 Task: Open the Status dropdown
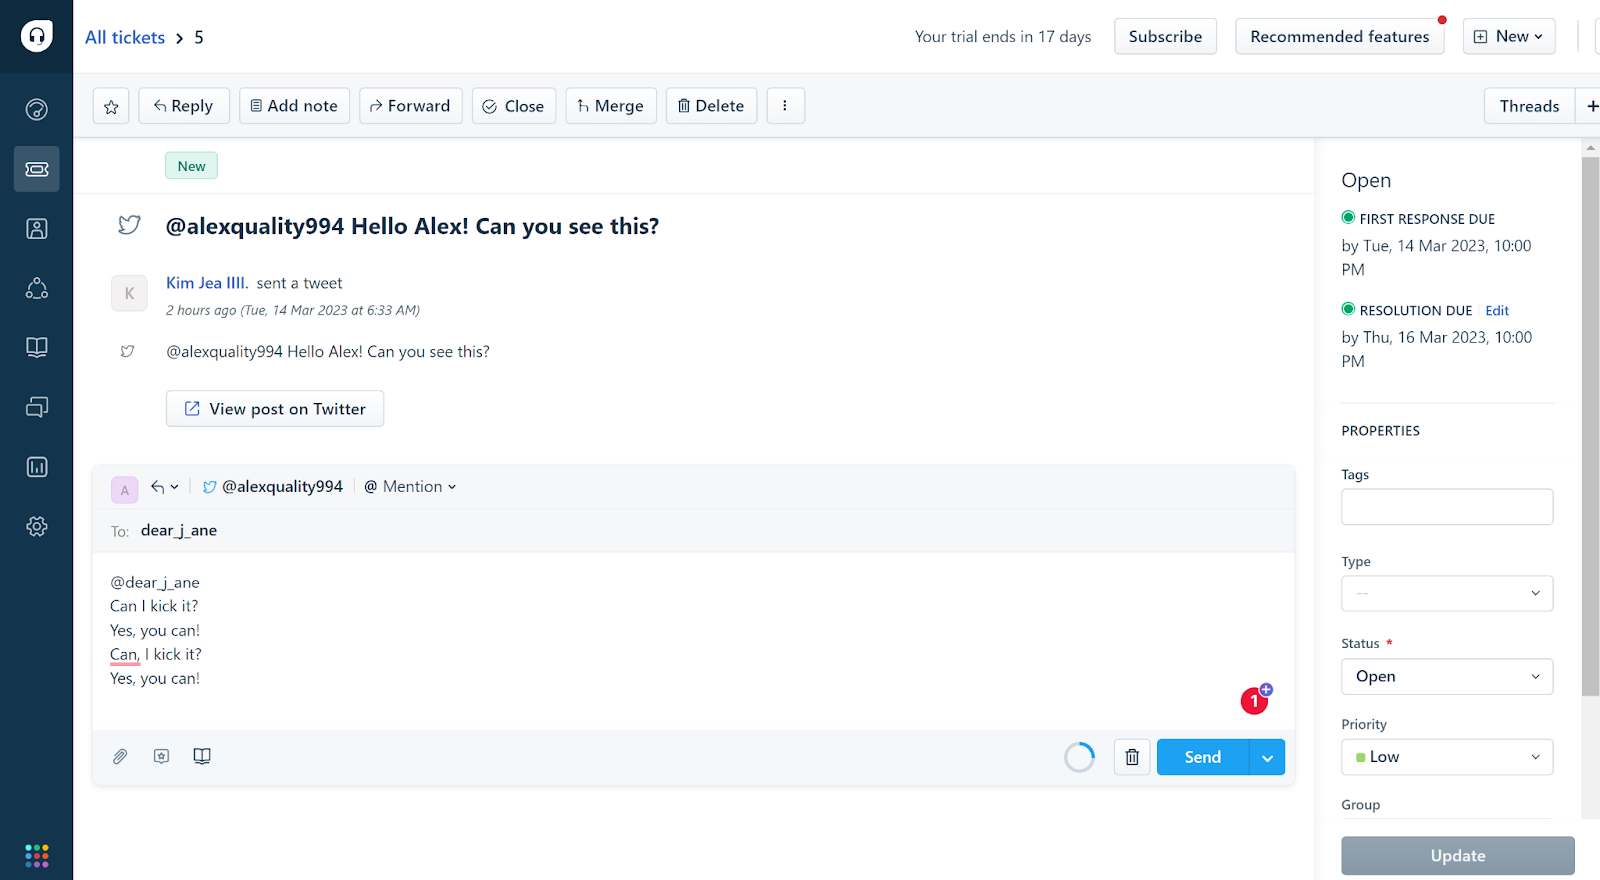1446,677
